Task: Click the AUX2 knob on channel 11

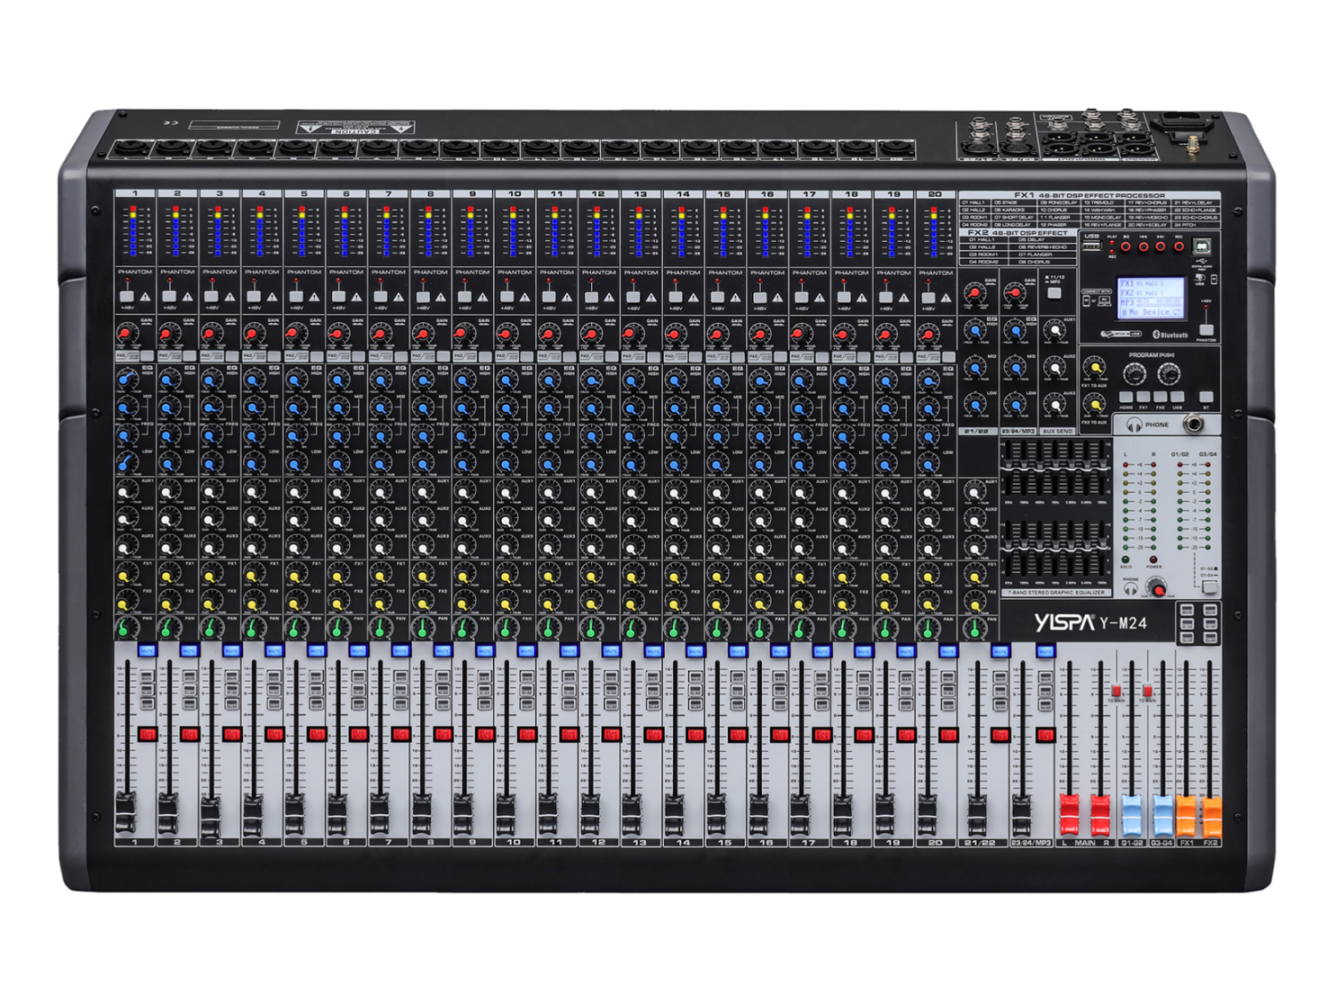Action: pos(548,519)
